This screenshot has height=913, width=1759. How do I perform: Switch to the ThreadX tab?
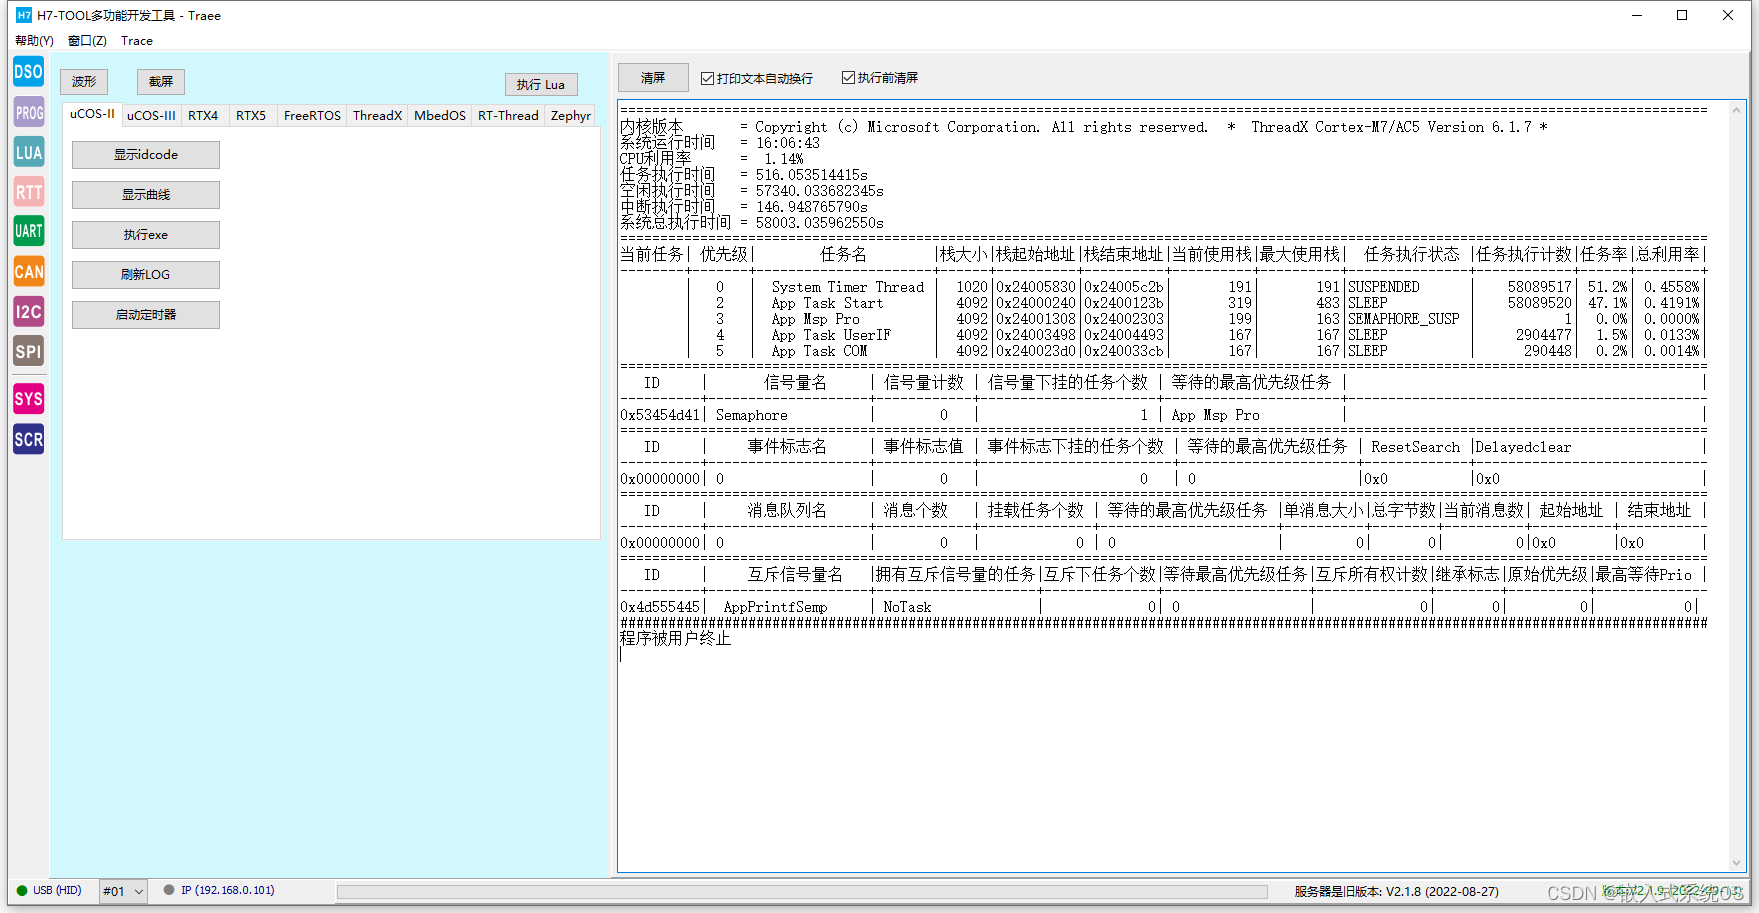(x=377, y=115)
